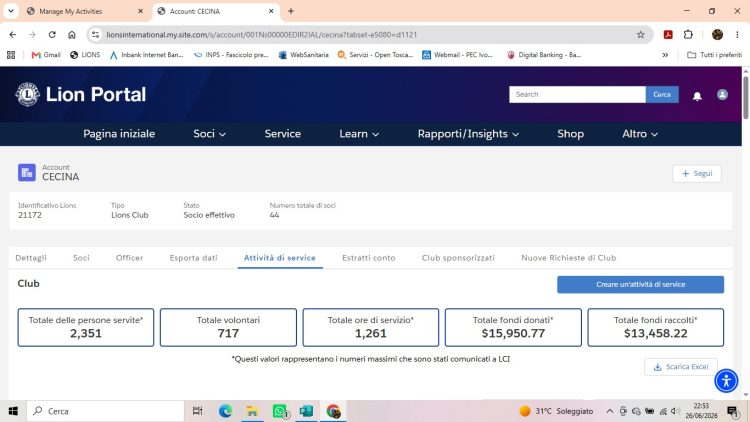Open the INPS Fascicolo bookmark

click(x=231, y=55)
